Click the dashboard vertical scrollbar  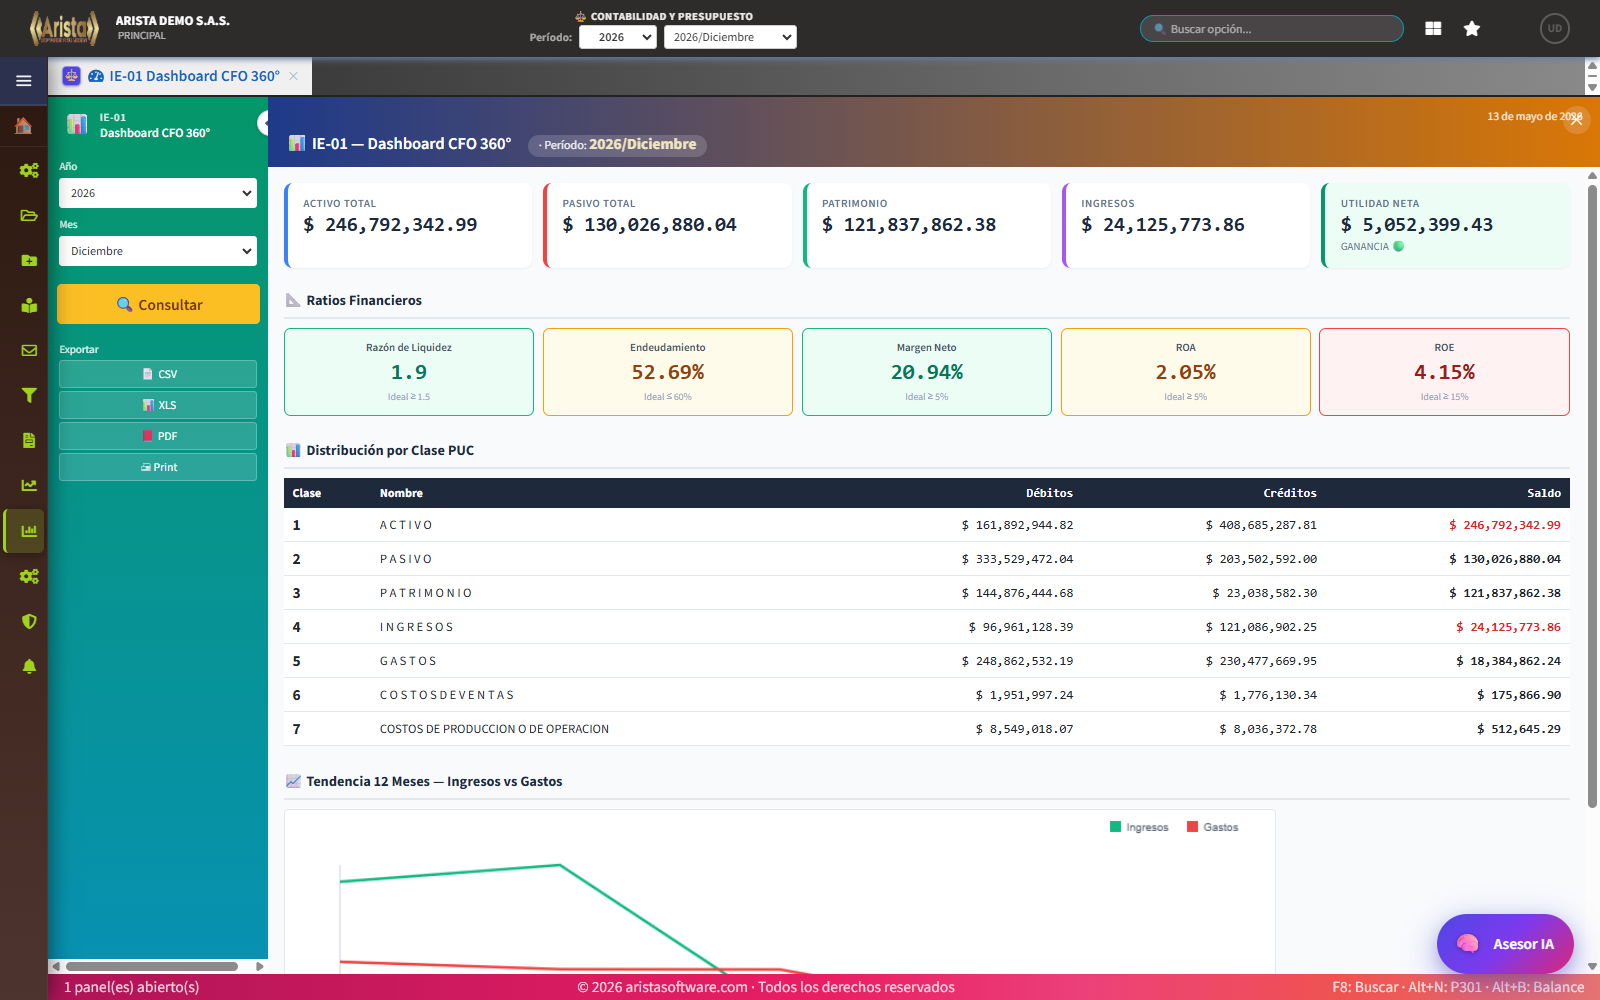tap(1592, 495)
